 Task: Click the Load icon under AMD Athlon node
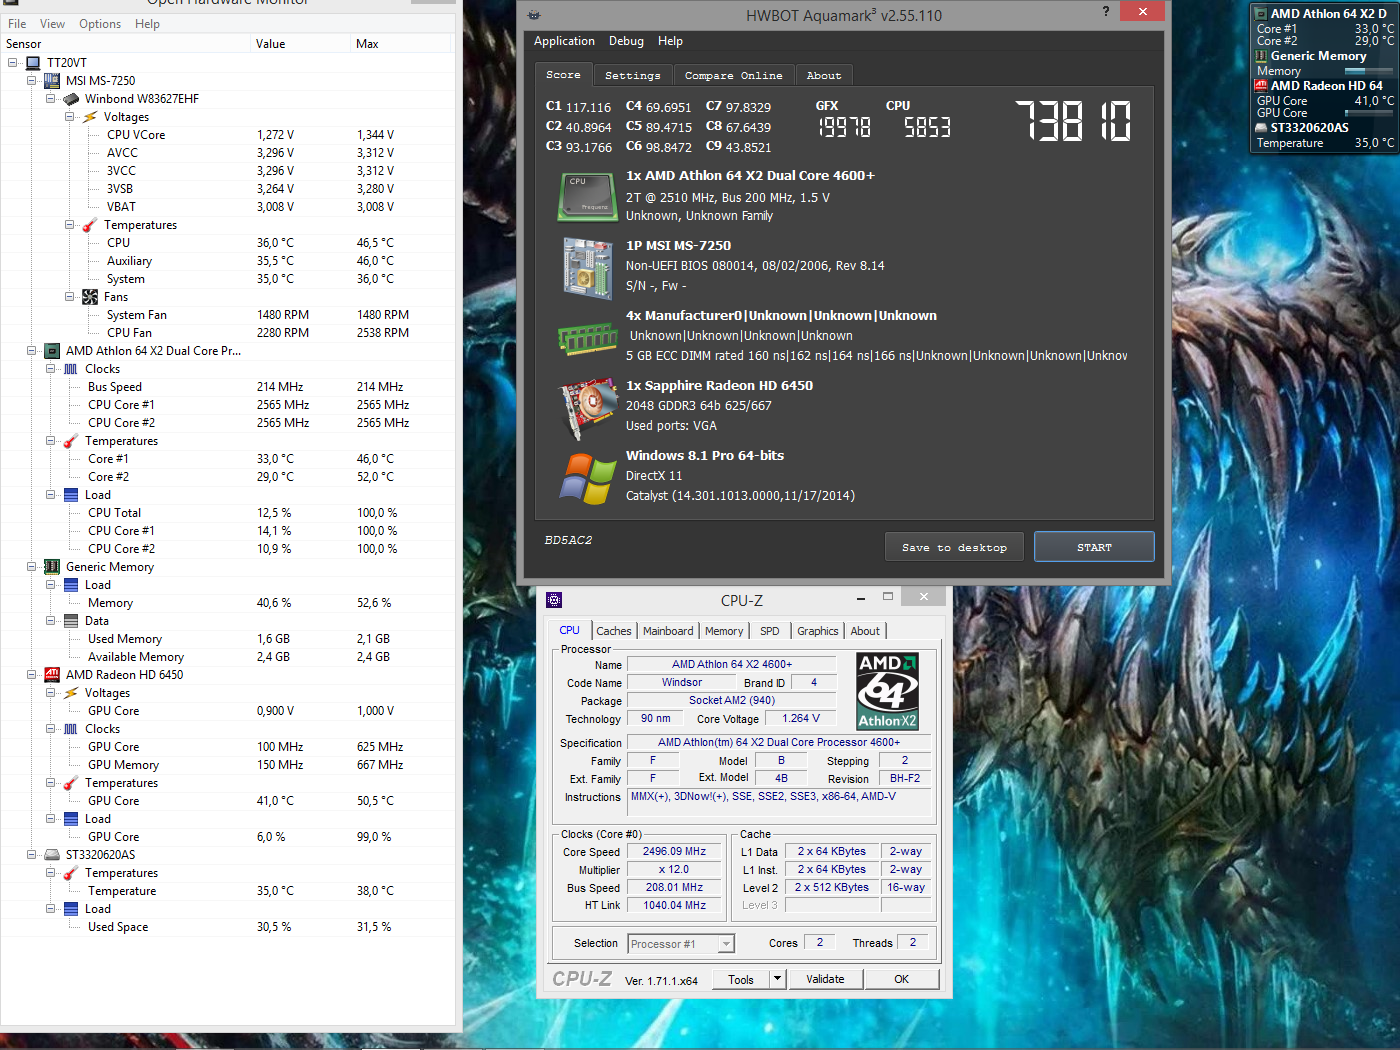71,495
